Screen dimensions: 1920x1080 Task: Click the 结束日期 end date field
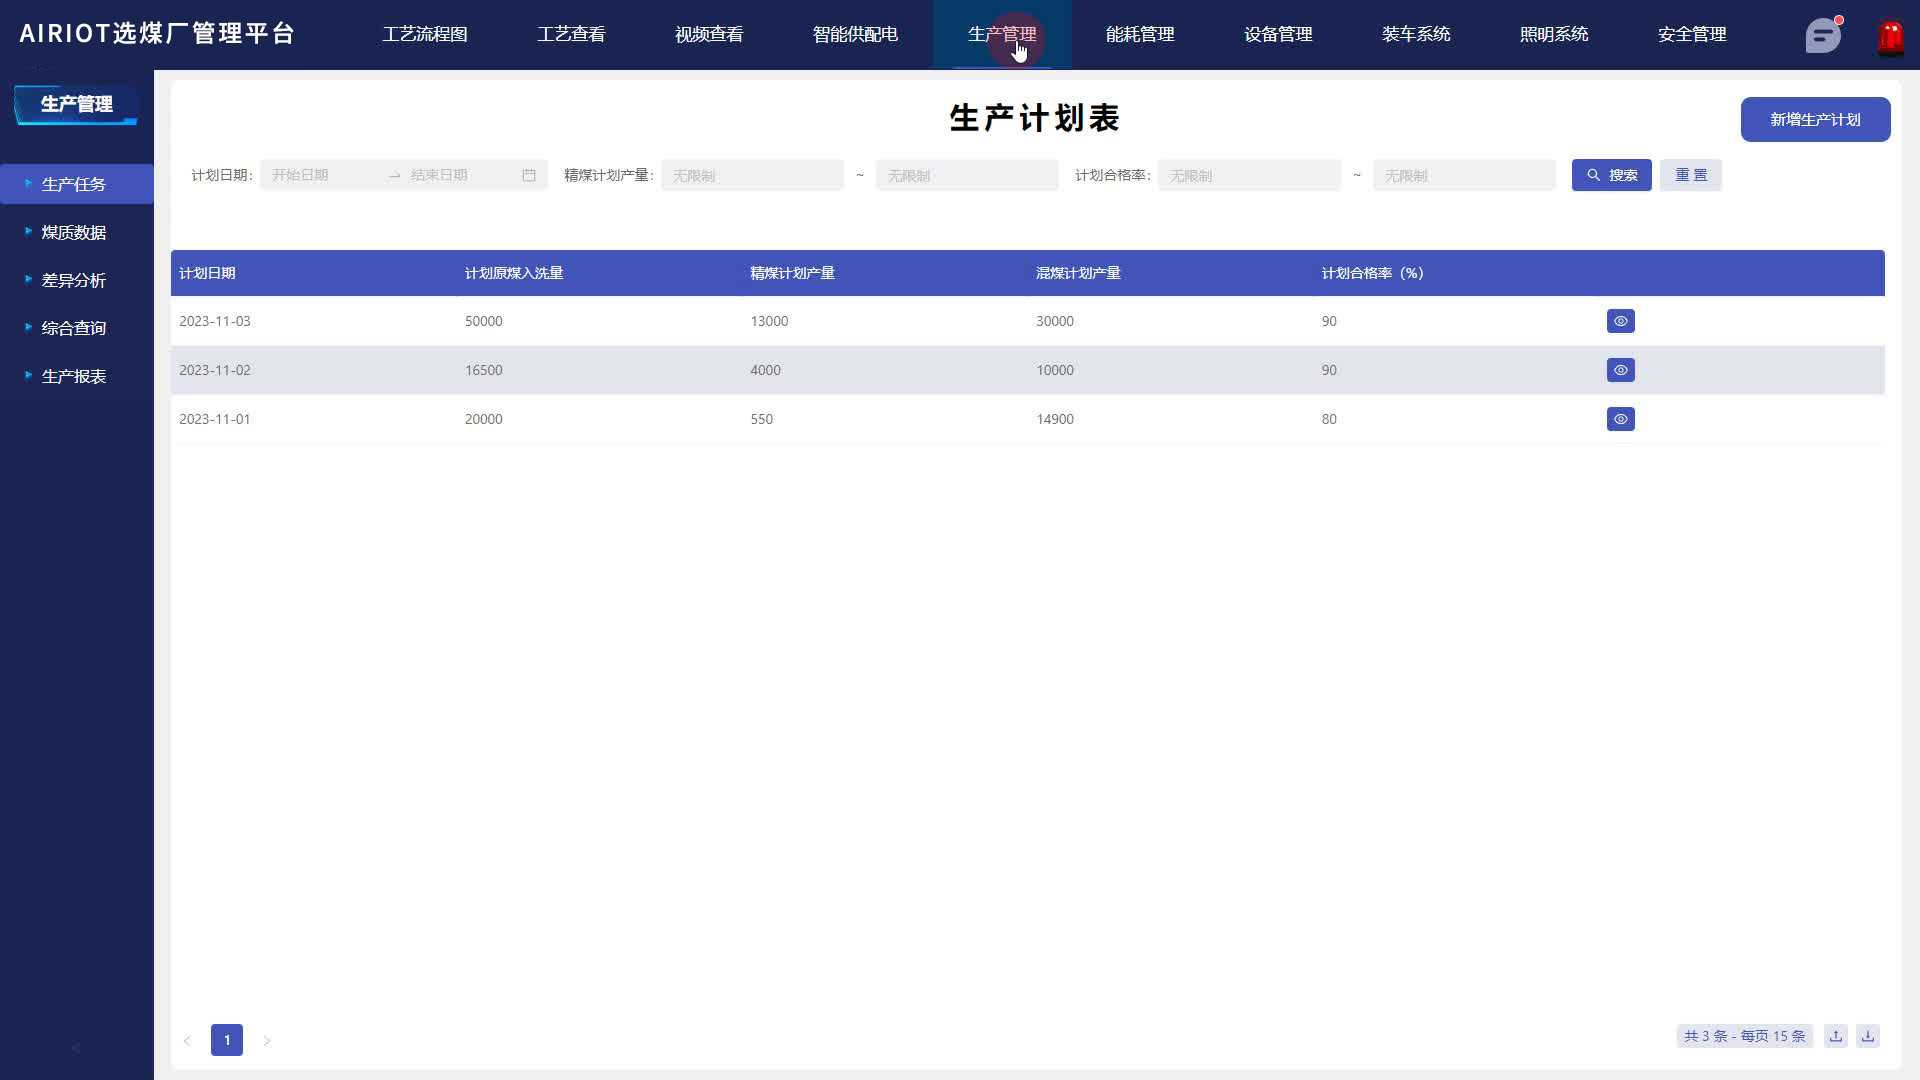pos(461,175)
